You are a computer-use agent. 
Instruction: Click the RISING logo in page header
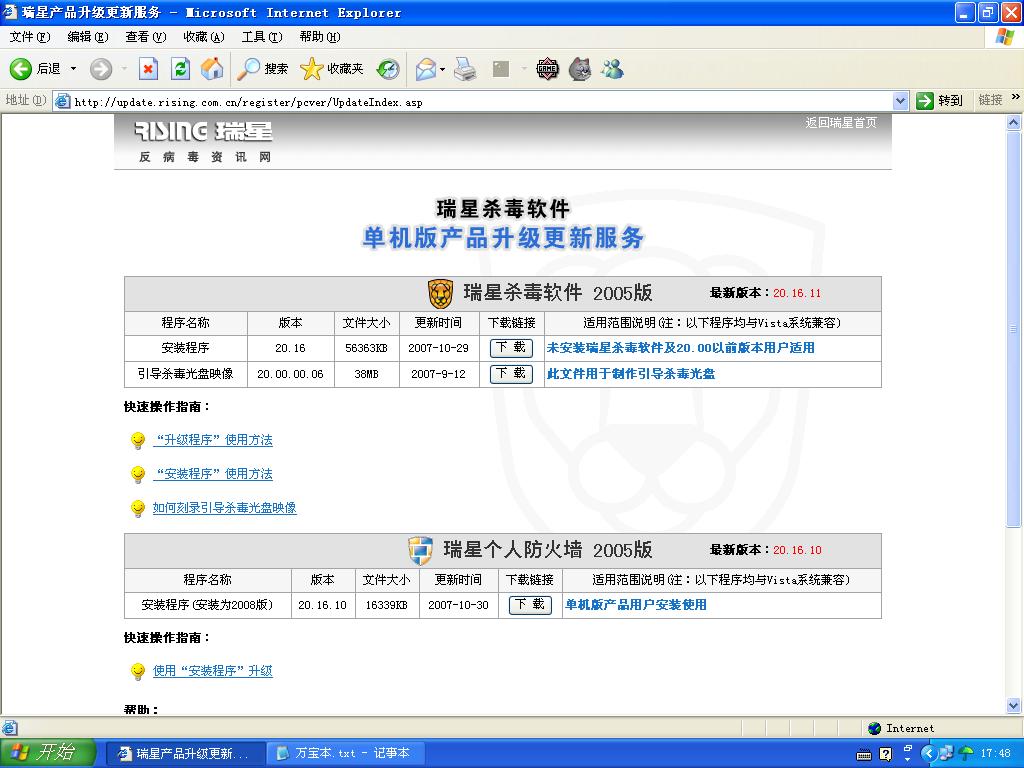point(203,131)
